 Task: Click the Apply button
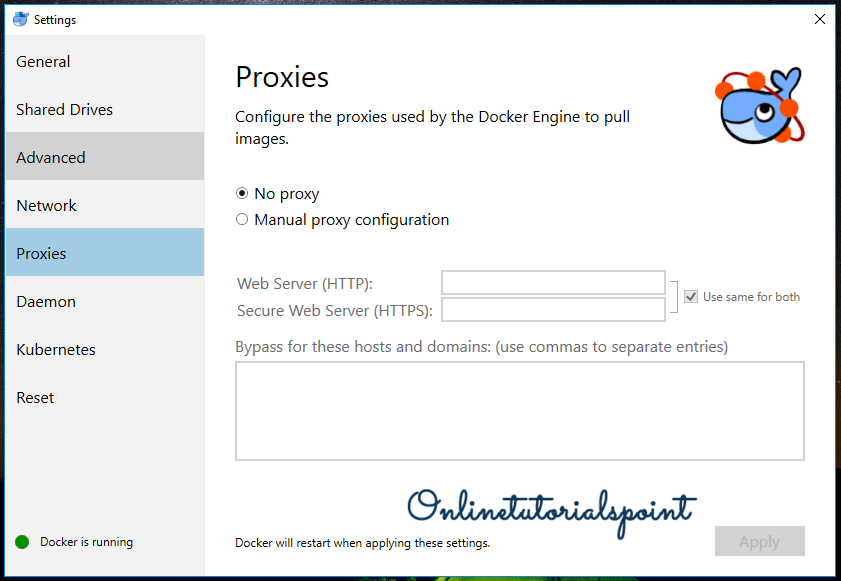pyautogui.click(x=759, y=541)
